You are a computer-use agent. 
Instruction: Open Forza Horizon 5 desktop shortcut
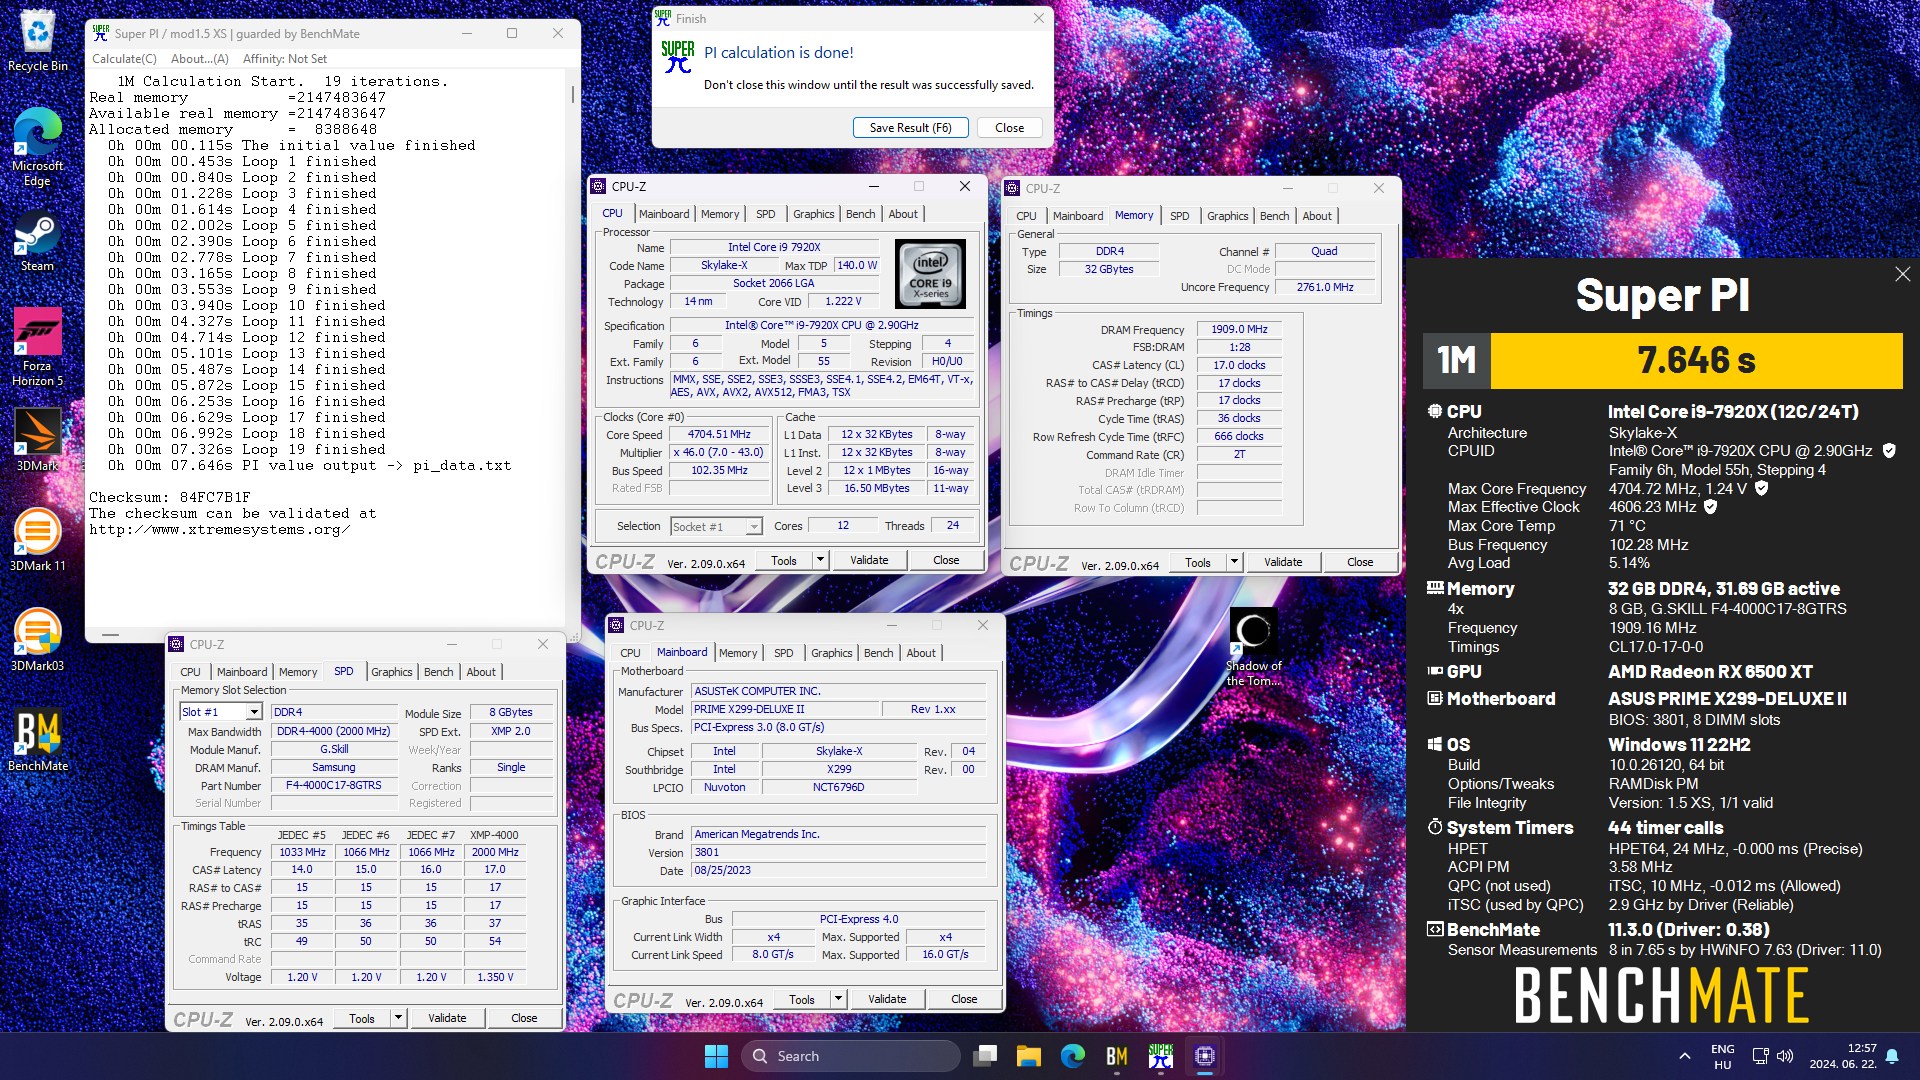tap(38, 346)
